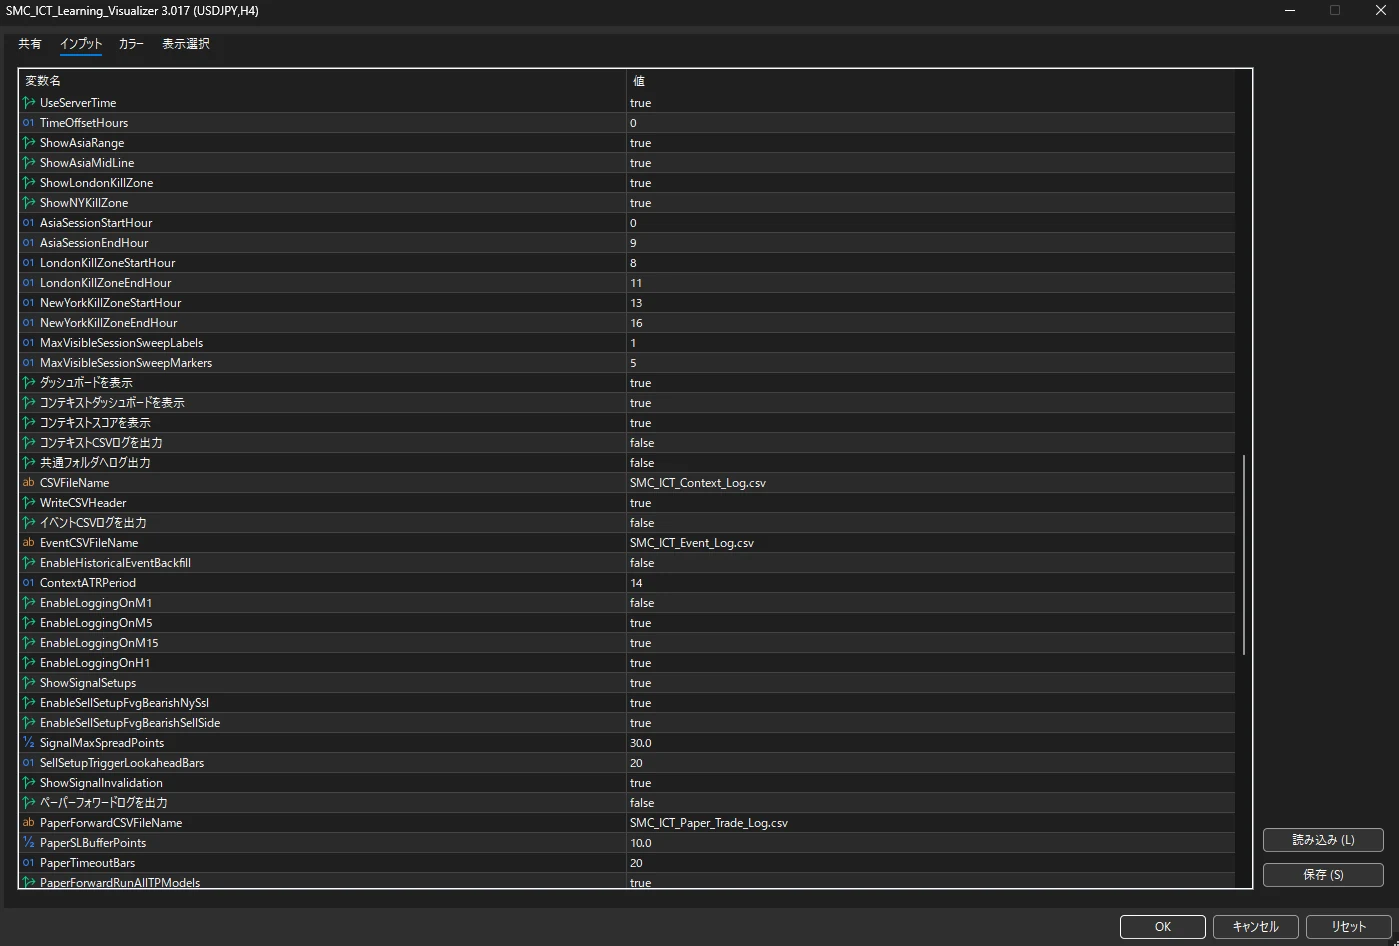Click the boolean icon beside ダッシュボードを表示
Viewport: 1399px width, 946px height.
pyautogui.click(x=28, y=383)
